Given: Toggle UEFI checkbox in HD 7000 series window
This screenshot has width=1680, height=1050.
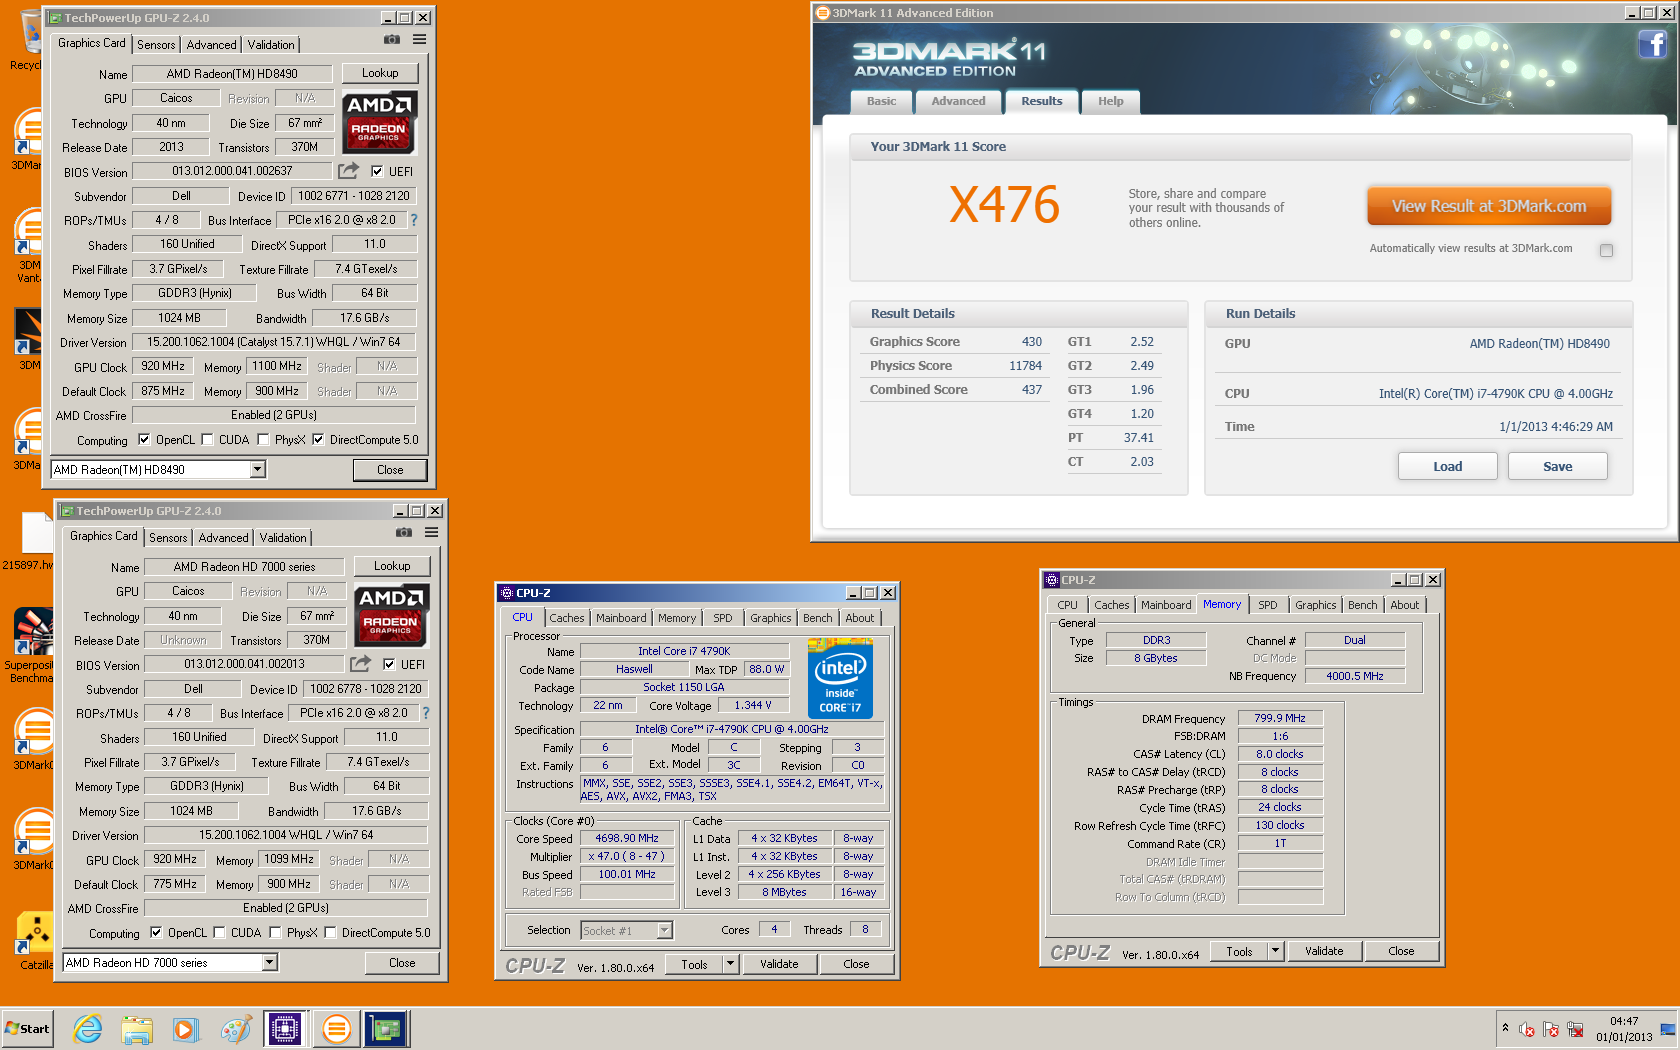Looking at the screenshot, I should 389,664.
